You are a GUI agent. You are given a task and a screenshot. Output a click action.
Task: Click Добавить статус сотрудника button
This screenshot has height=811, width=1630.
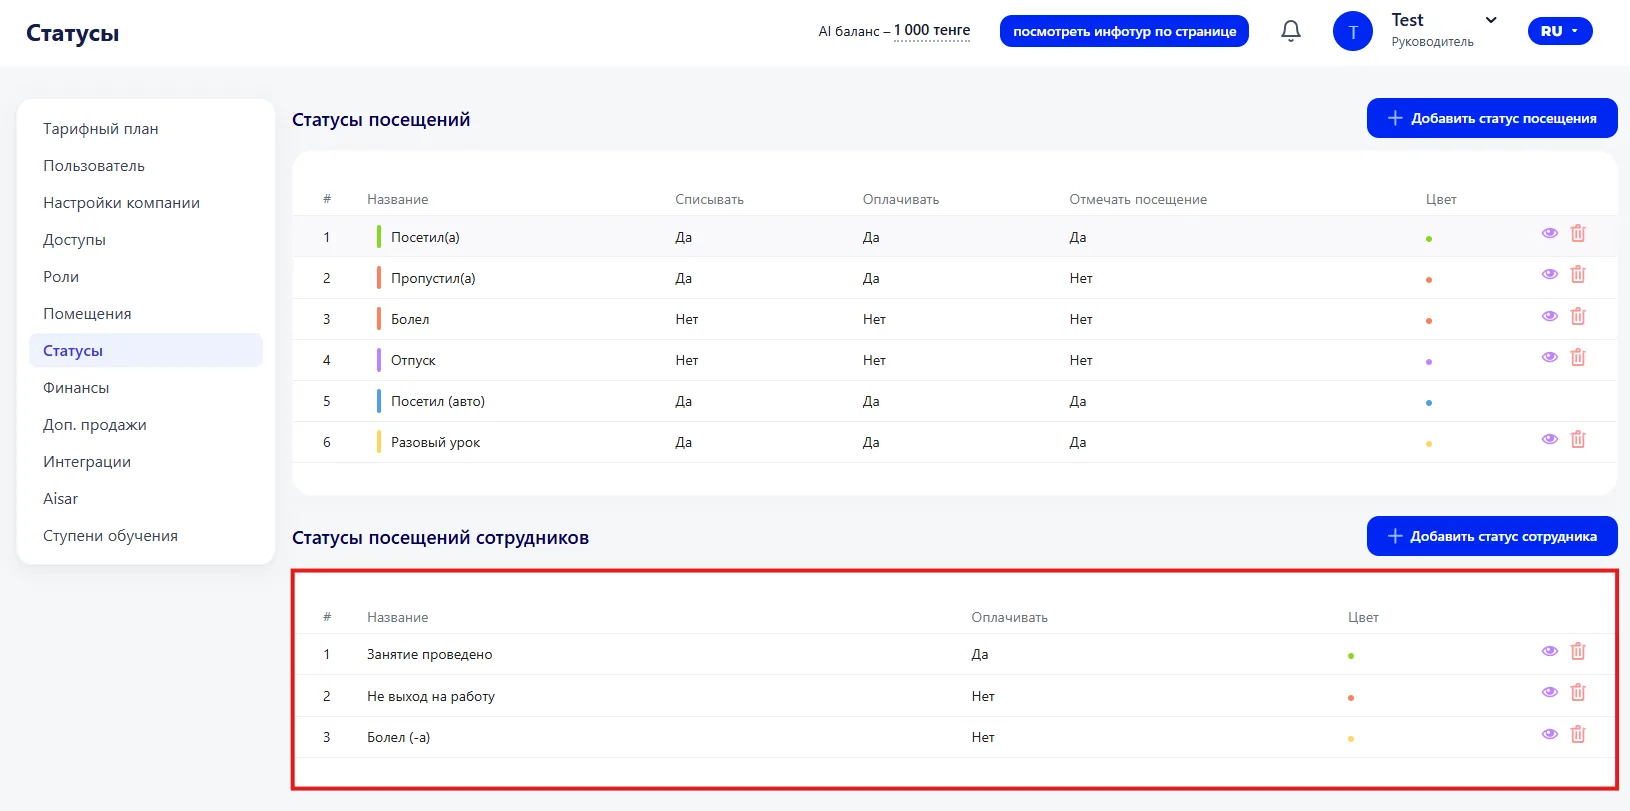click(x=1492, y=536)
